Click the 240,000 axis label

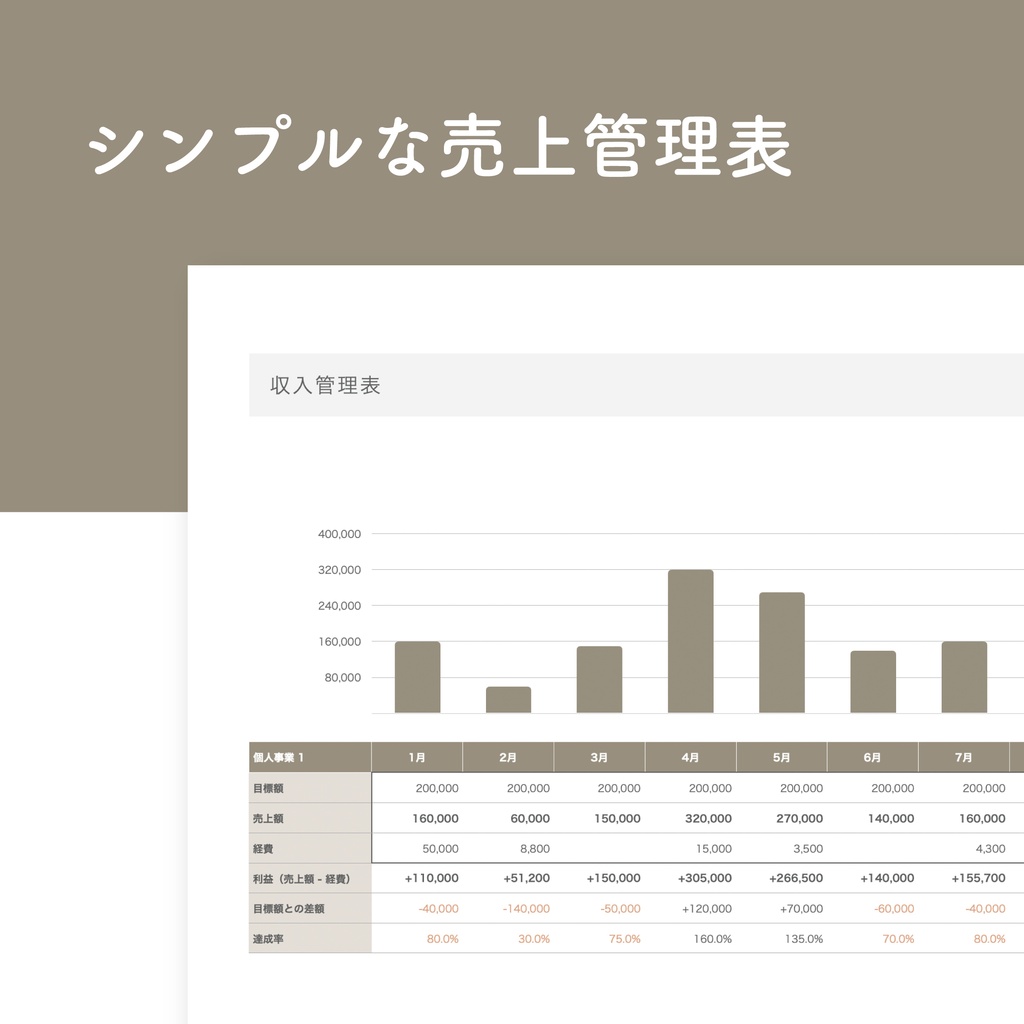point(340,605)
